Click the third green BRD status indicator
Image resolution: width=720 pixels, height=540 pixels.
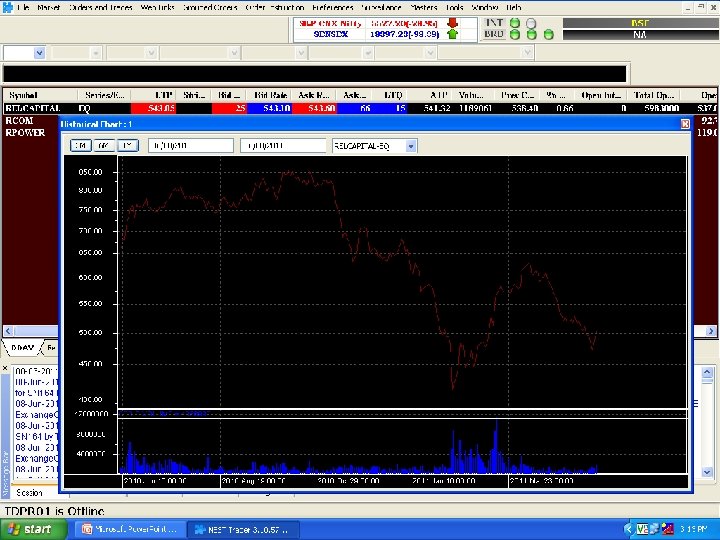tap(548, 34)
